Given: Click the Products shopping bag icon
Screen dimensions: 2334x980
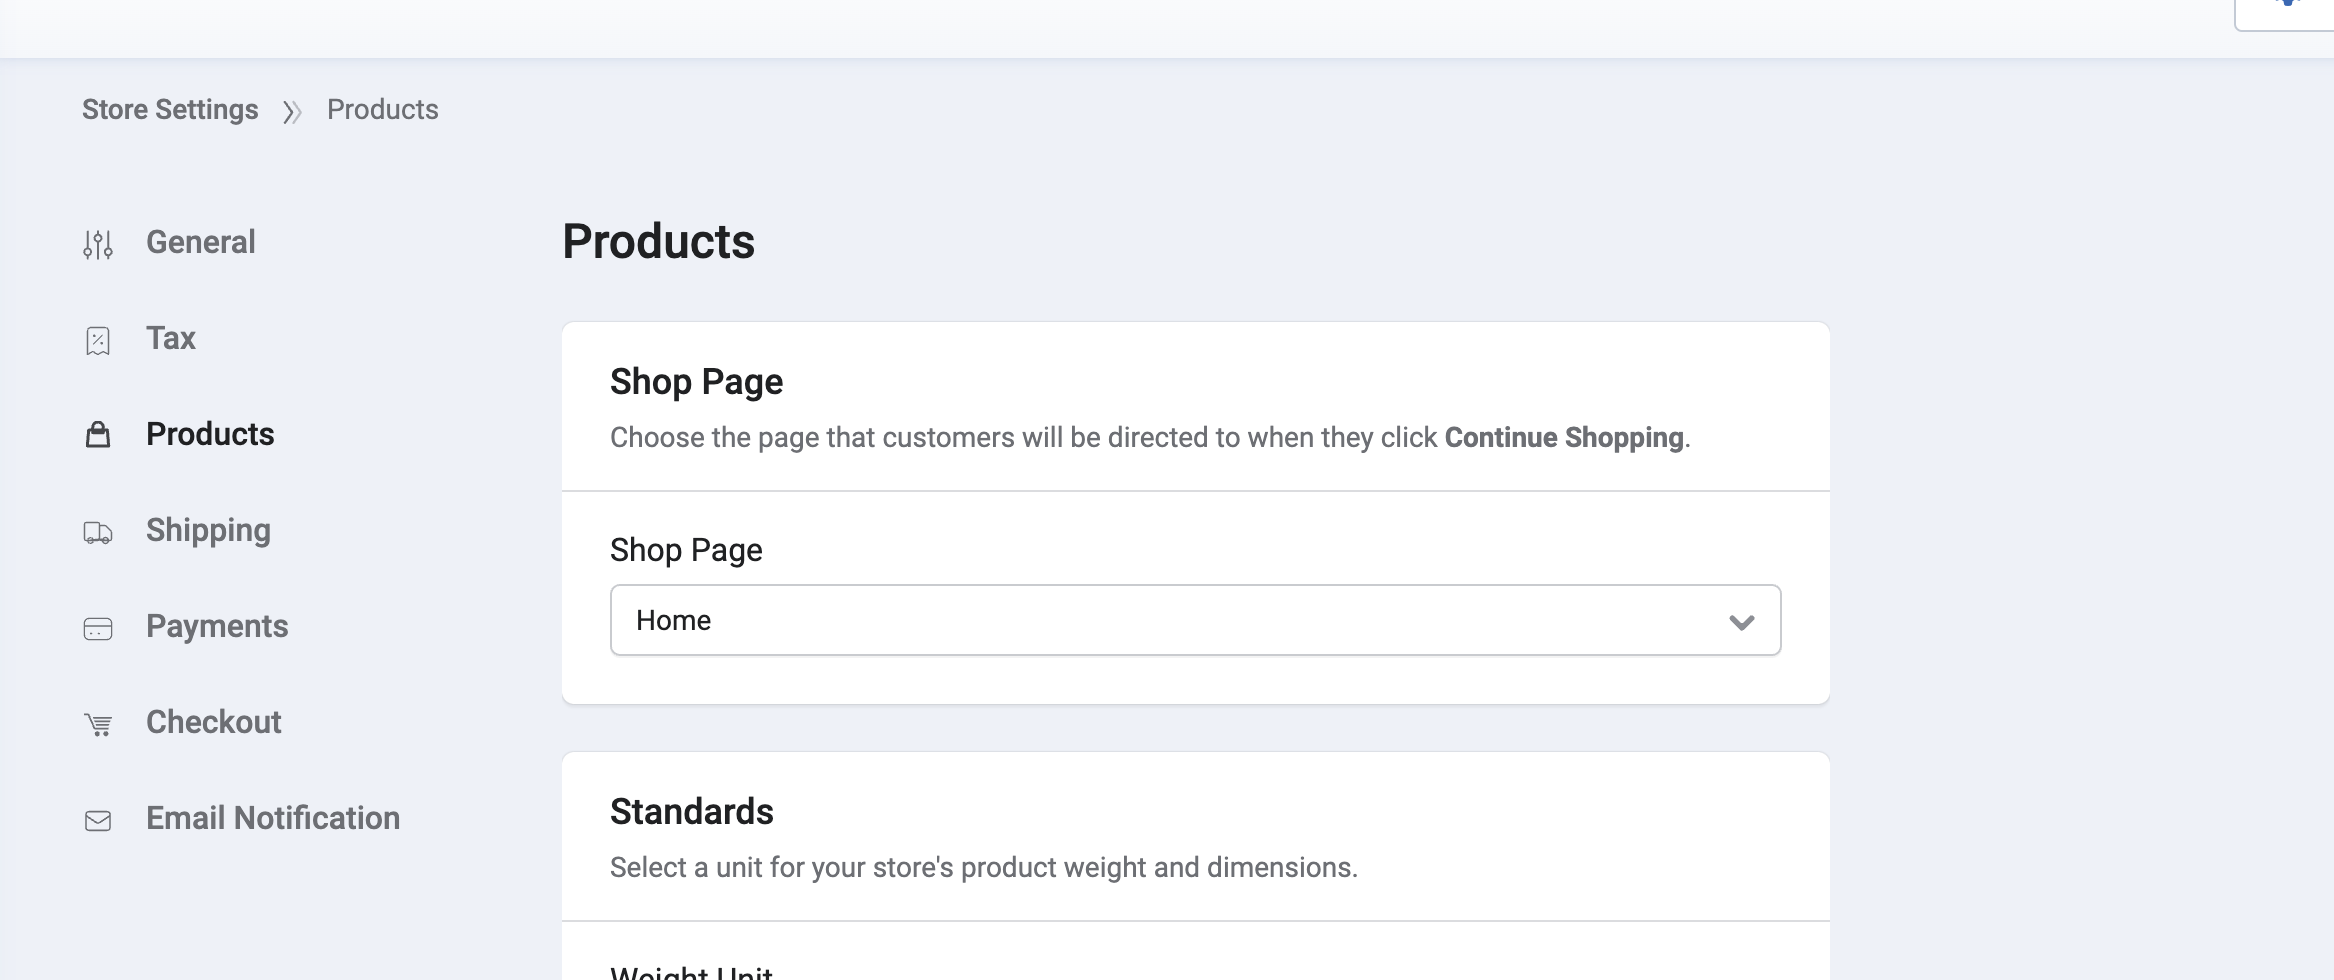Looking at the screenshot, I should tap(98, 435).
